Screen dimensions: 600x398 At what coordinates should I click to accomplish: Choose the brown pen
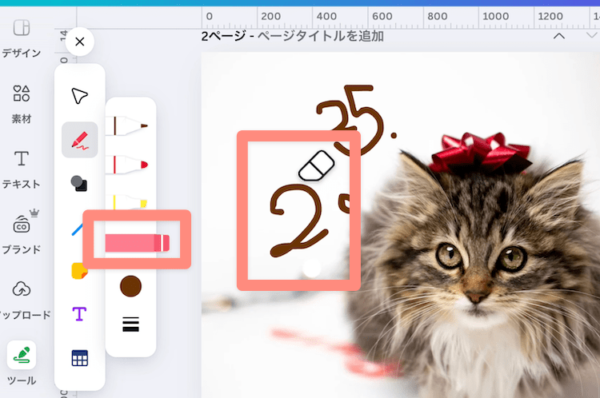(127, 126)
